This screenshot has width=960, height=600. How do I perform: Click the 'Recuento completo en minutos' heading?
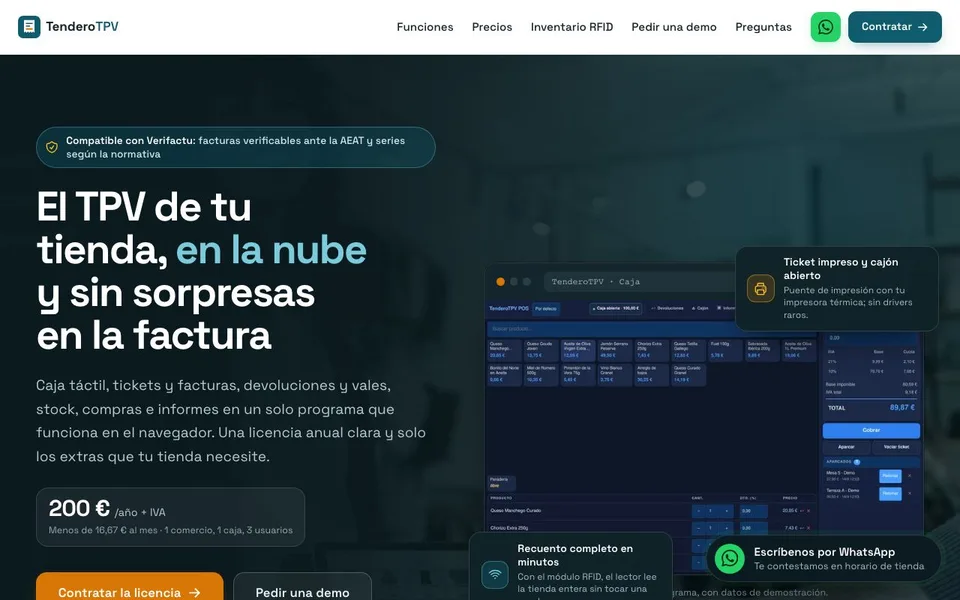coord(575,555)
